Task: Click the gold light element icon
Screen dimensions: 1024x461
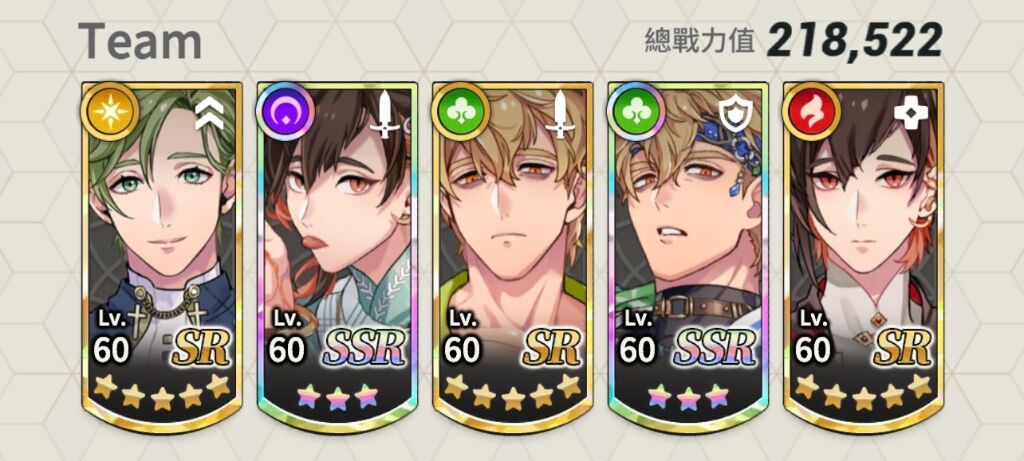Action: pyautogui.click(x=110, y=112)
